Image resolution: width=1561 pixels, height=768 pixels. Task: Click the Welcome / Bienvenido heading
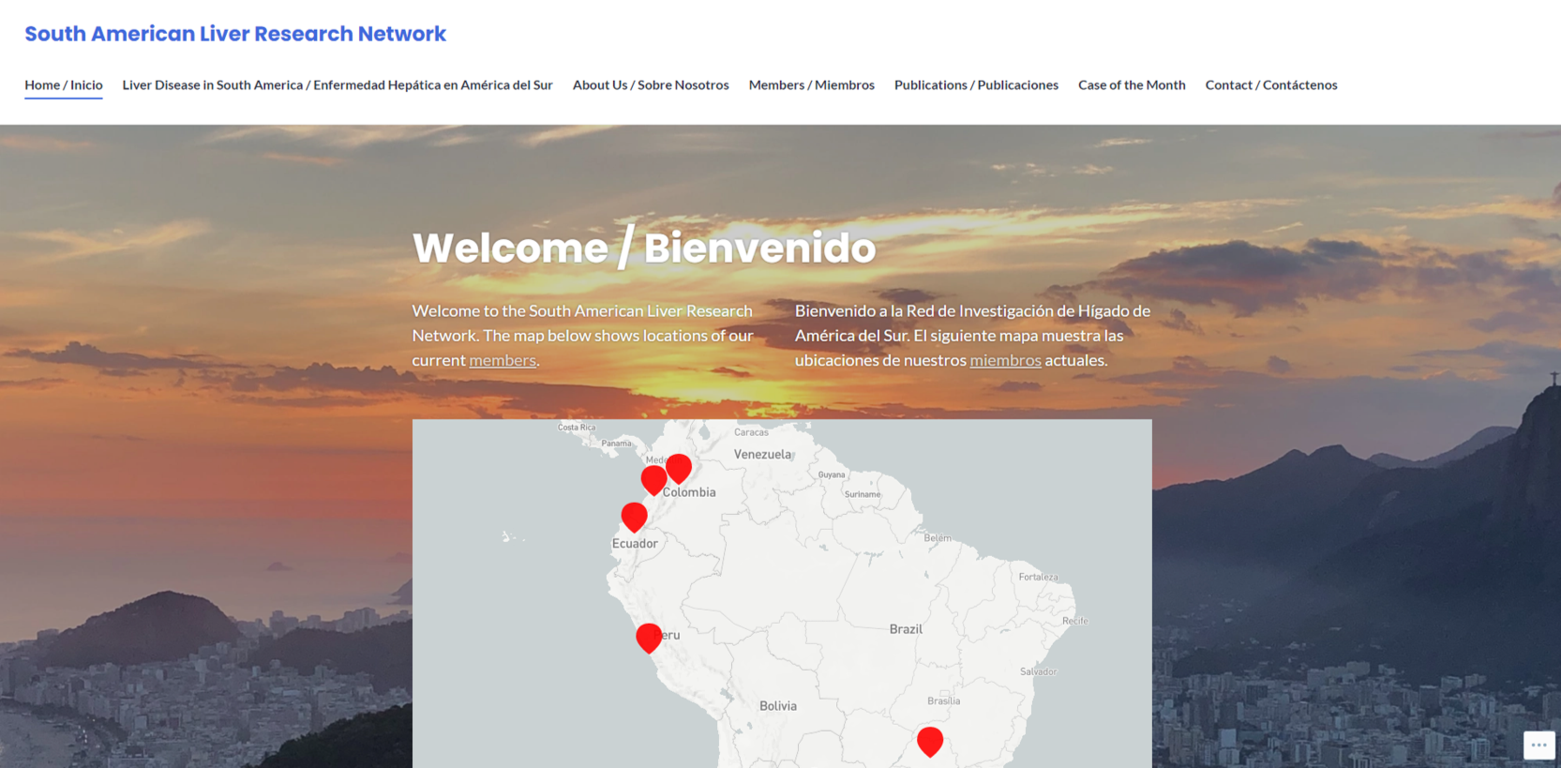coord(644,248)
